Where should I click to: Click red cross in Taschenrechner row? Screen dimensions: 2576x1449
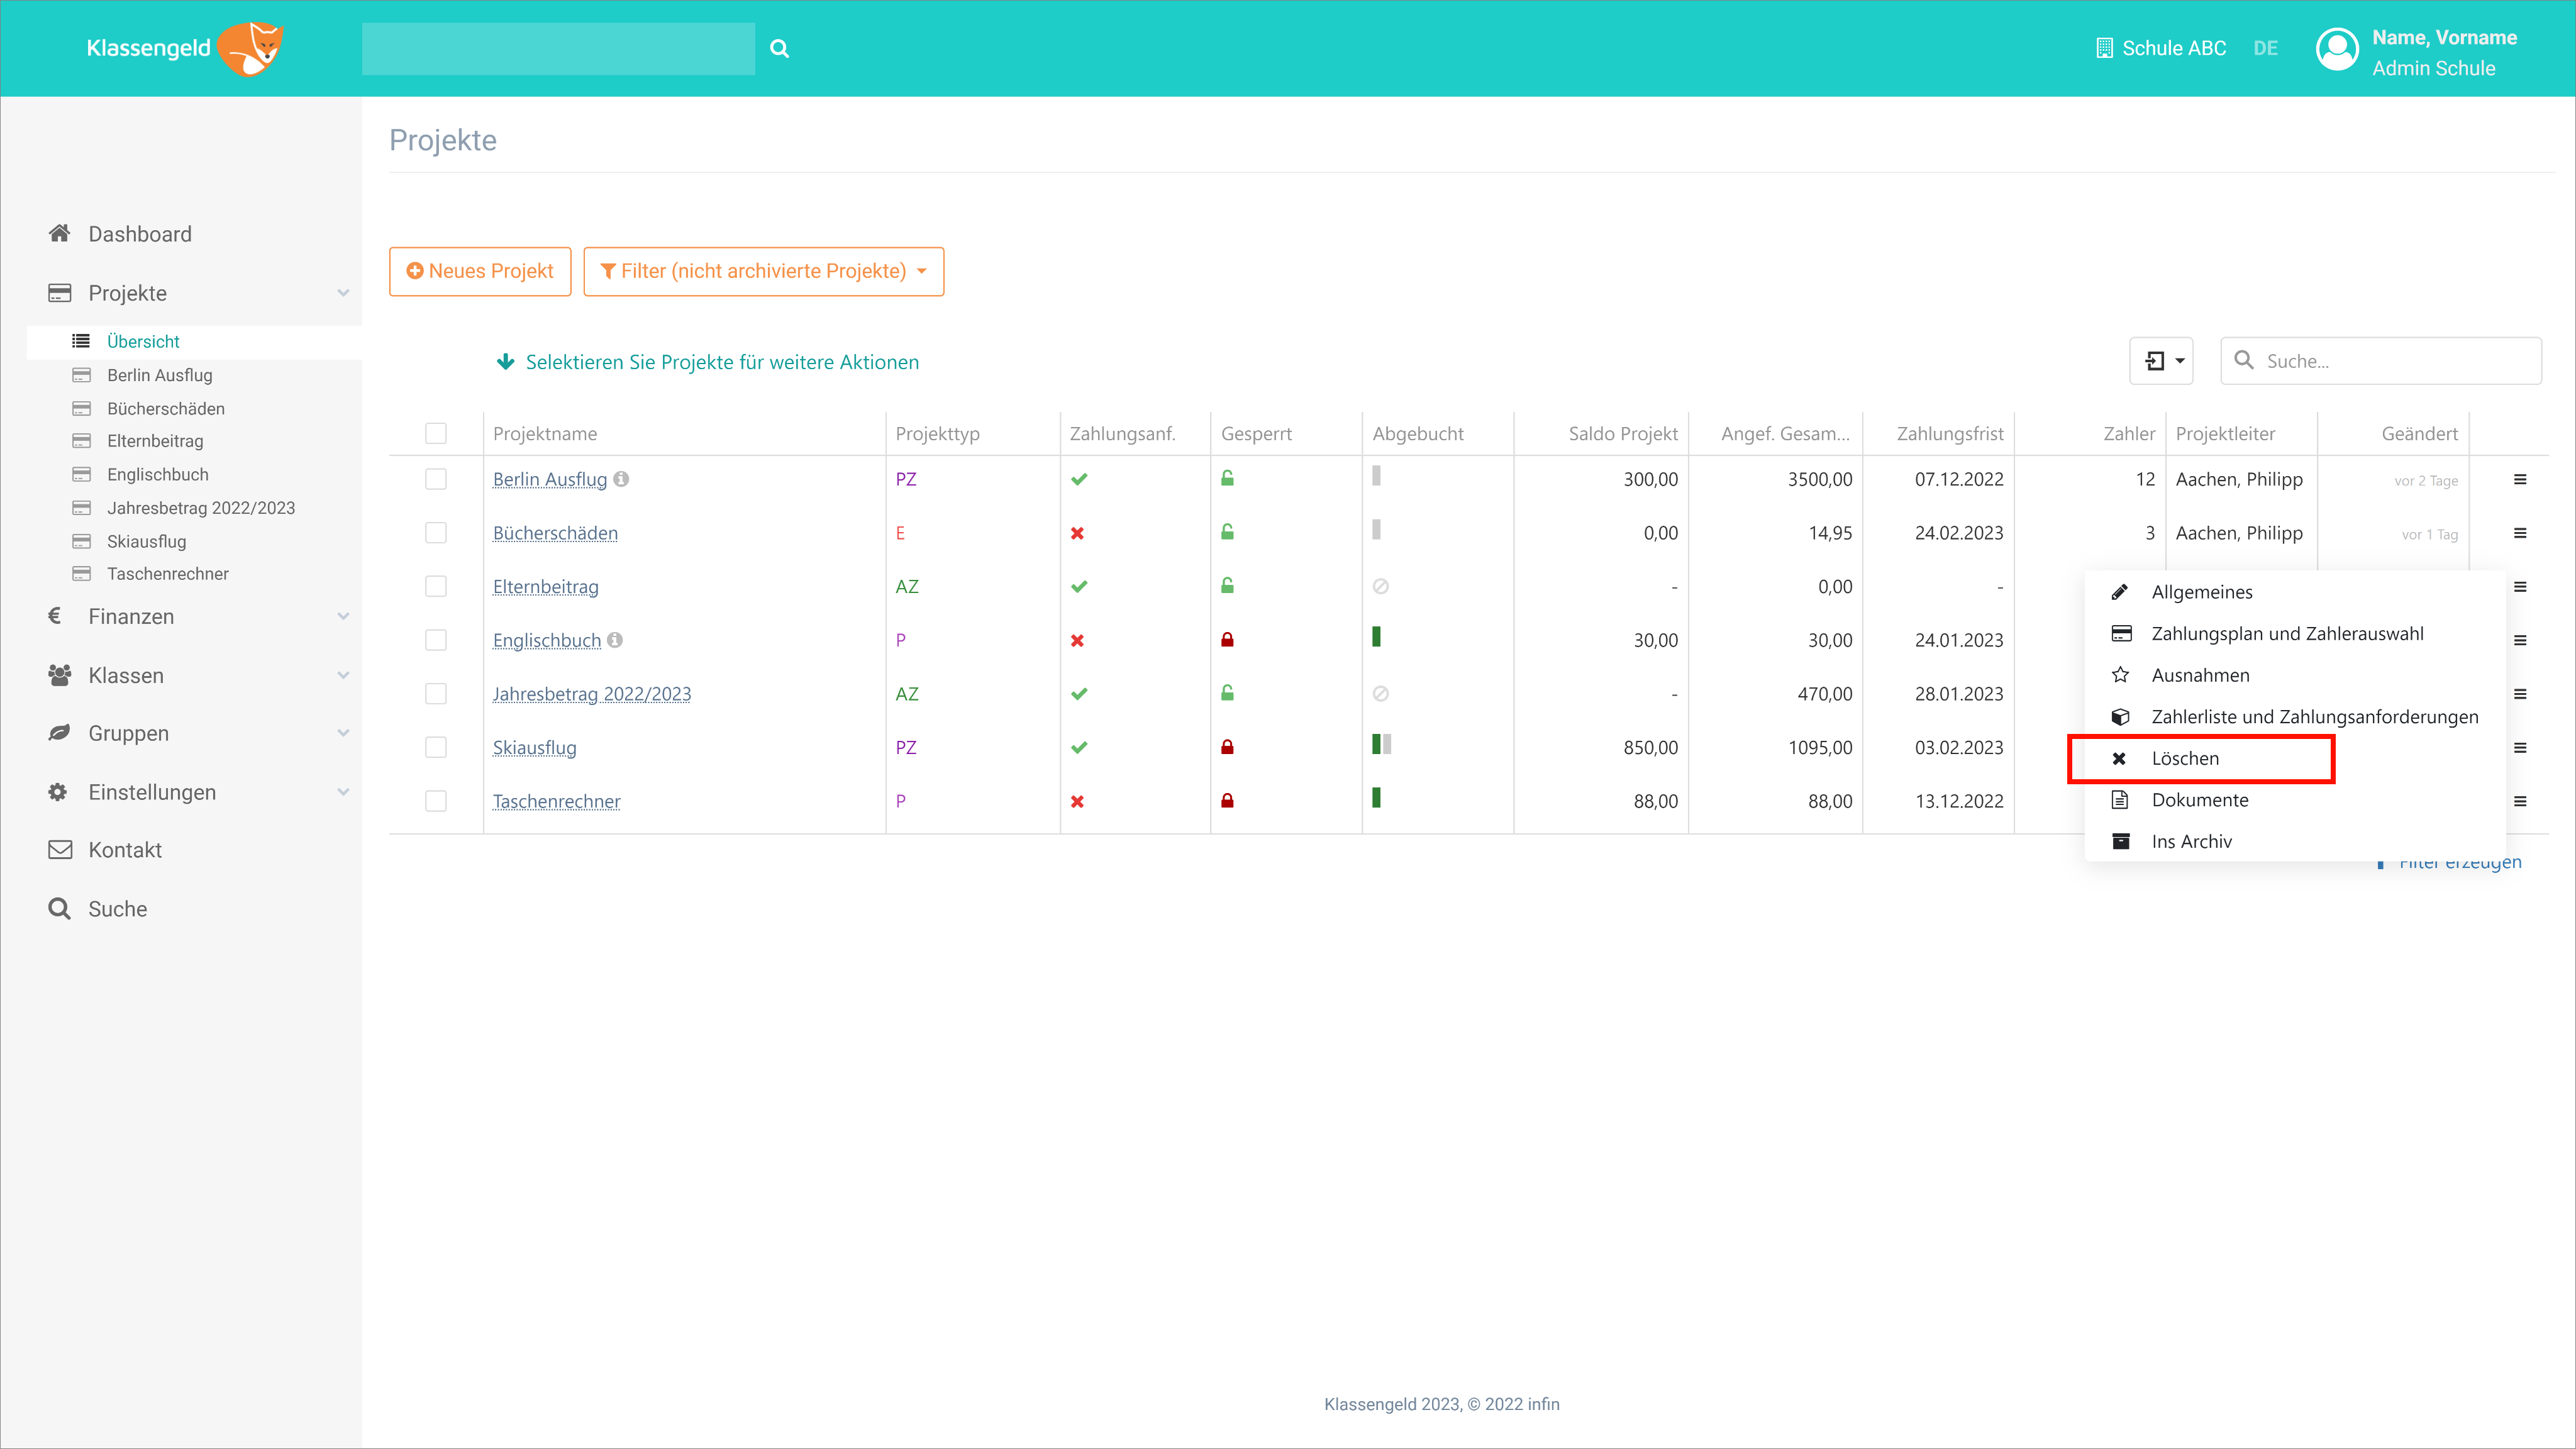[1077, 801]
